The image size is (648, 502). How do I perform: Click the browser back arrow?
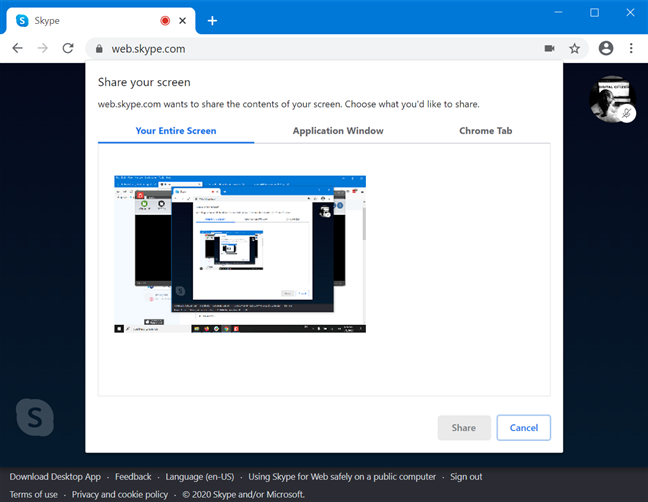17,48
